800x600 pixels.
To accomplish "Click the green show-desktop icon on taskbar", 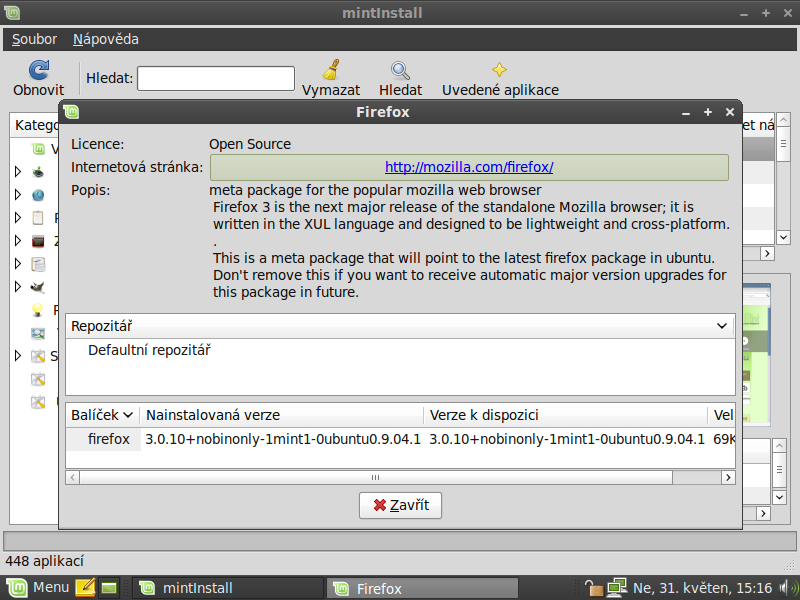I will point(109,588).
